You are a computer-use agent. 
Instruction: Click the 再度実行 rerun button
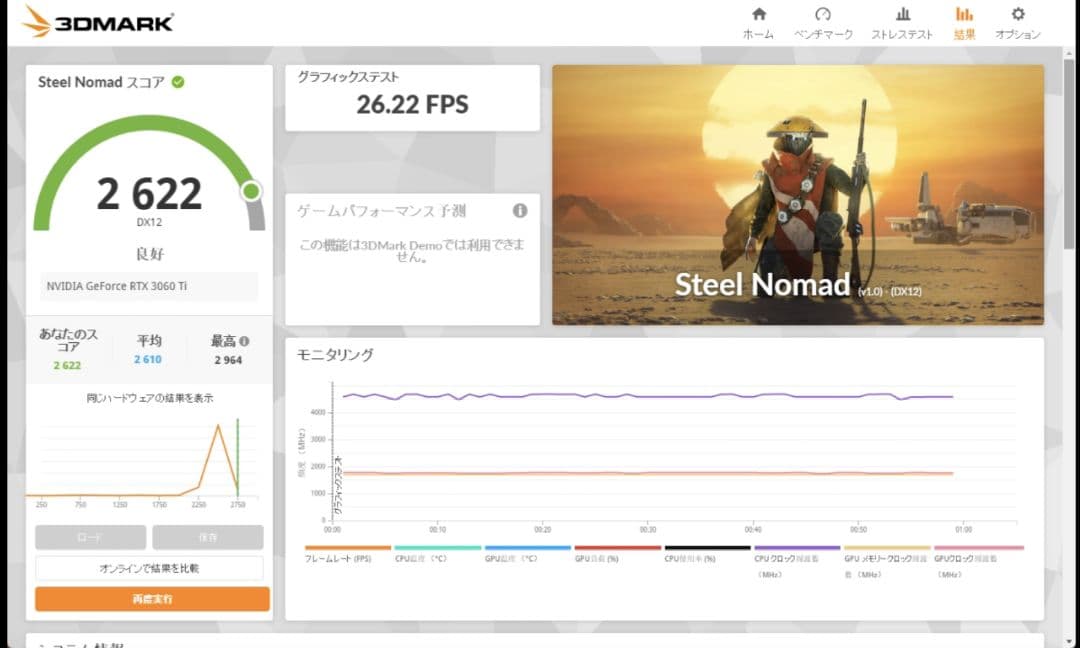tap(151, 599)
